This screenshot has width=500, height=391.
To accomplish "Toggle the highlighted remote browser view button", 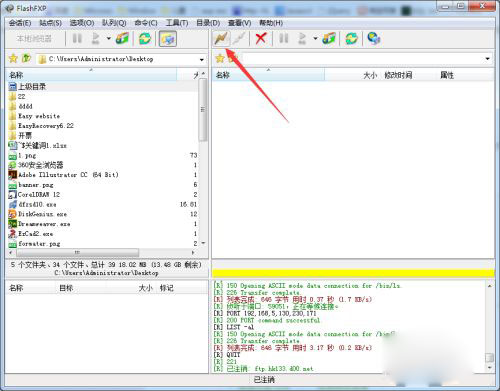I will pyautogui.click(x=168, y=39).
